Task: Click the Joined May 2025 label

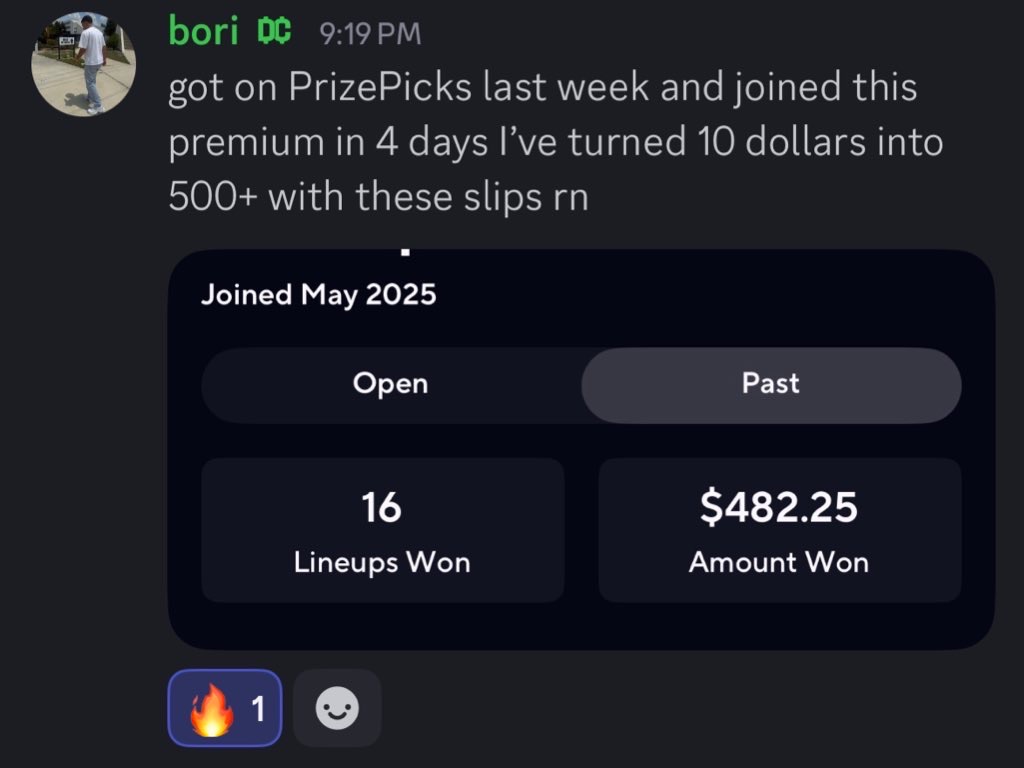Action: (318, 295)
